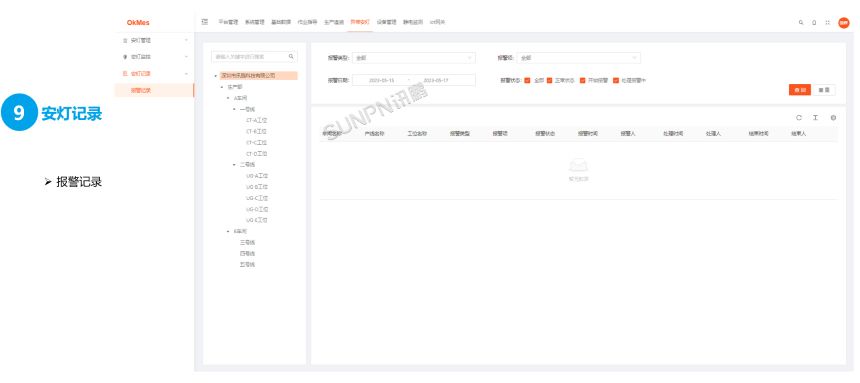Toggle the 处理报警中 checkbox

(x=616, y=80)
